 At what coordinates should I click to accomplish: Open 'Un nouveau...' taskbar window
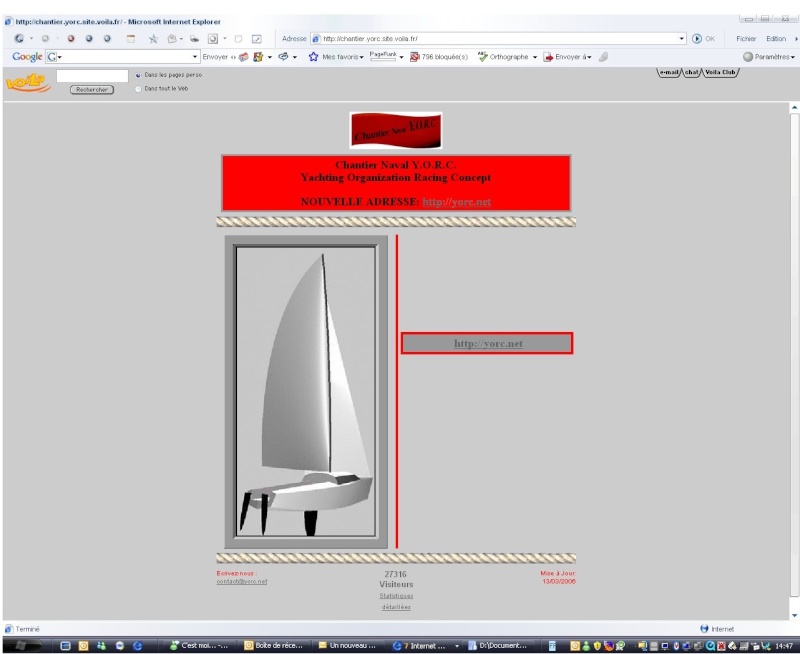[x=348, y=646]
